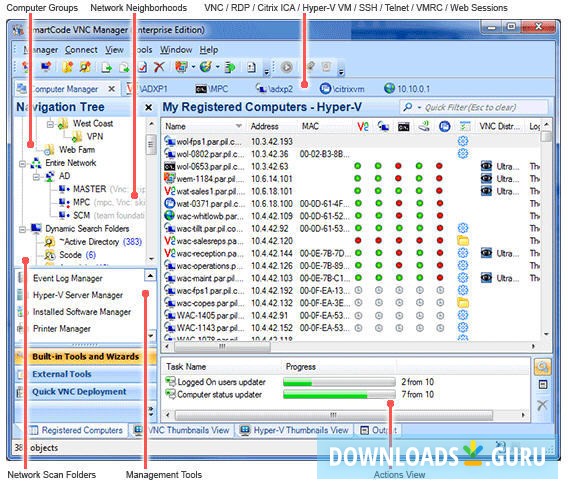The width and height of the screenshot is (568, 489).
Task: Open Quick VNC Deployment panel
Action: click(x=79, y=392)
